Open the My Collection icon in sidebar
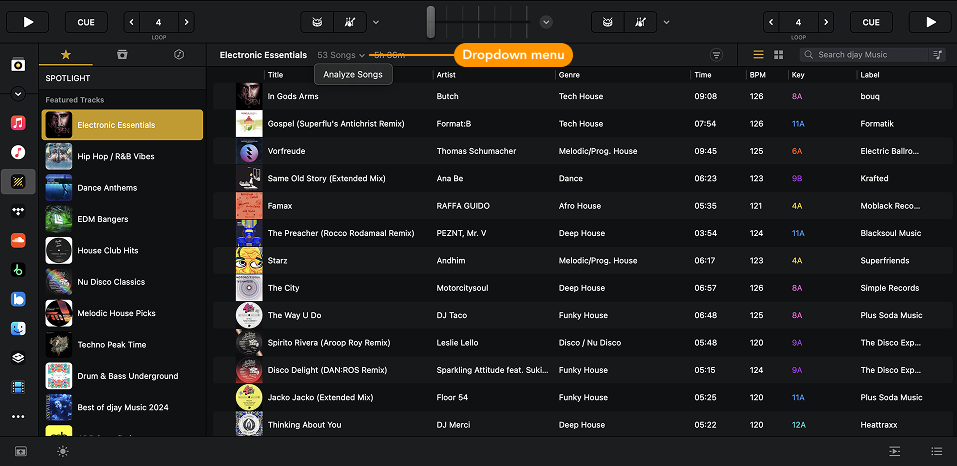Image resolution: width=957 pixels, height=466 pixels. (18, 65)
